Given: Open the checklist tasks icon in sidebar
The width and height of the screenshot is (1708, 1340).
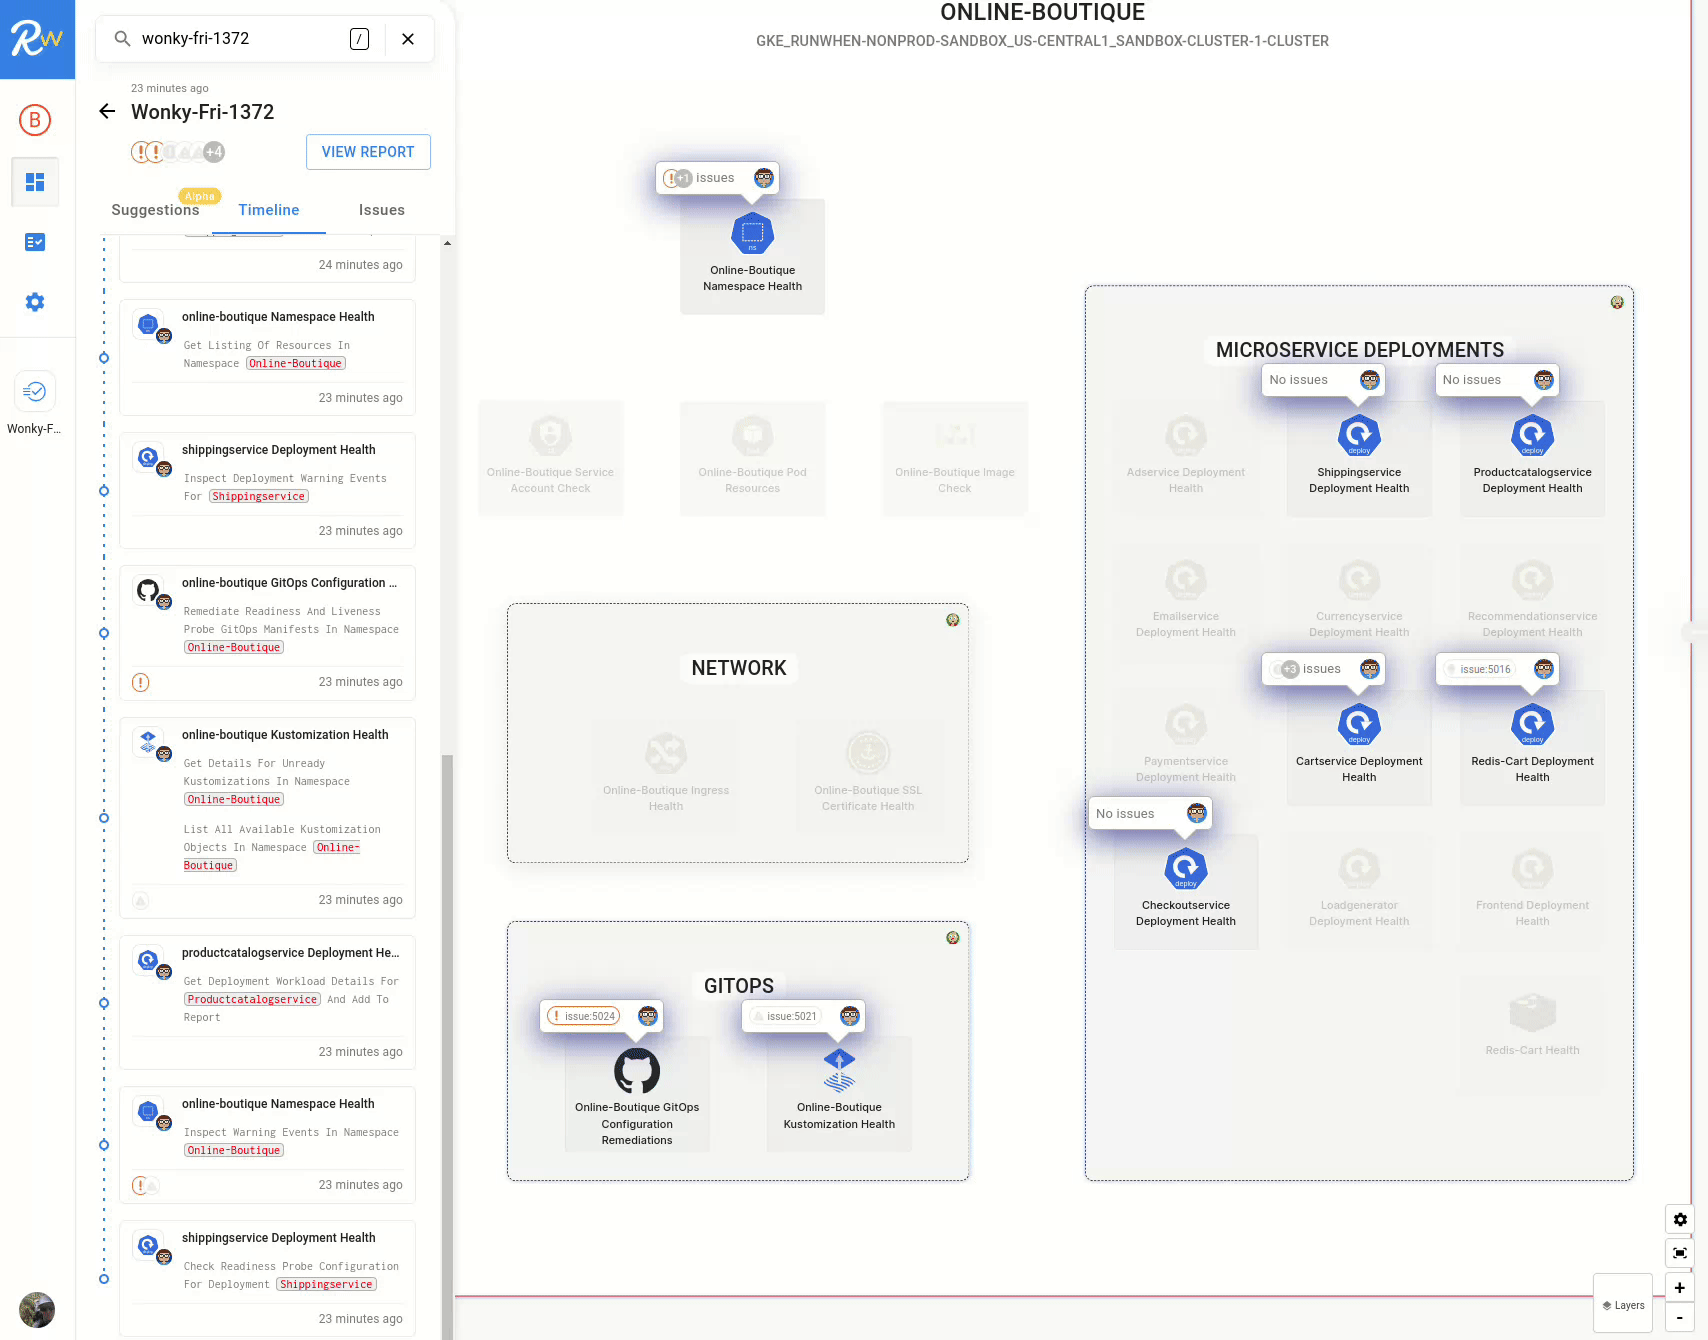Looking at the screenshot, I should point(35,242).
